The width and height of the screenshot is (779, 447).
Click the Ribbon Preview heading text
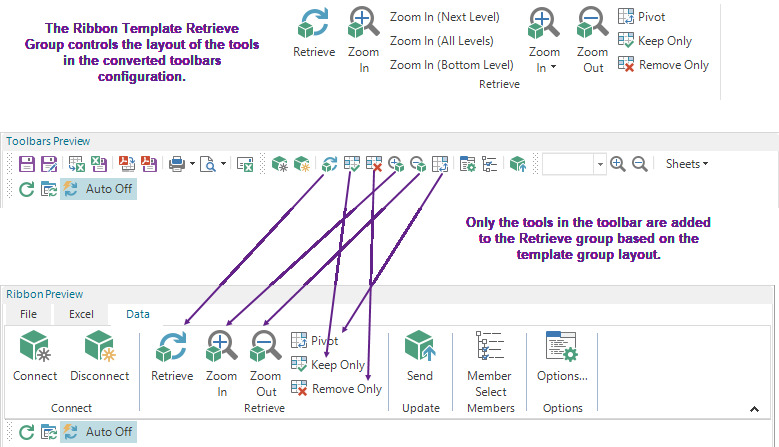[45, 295]
